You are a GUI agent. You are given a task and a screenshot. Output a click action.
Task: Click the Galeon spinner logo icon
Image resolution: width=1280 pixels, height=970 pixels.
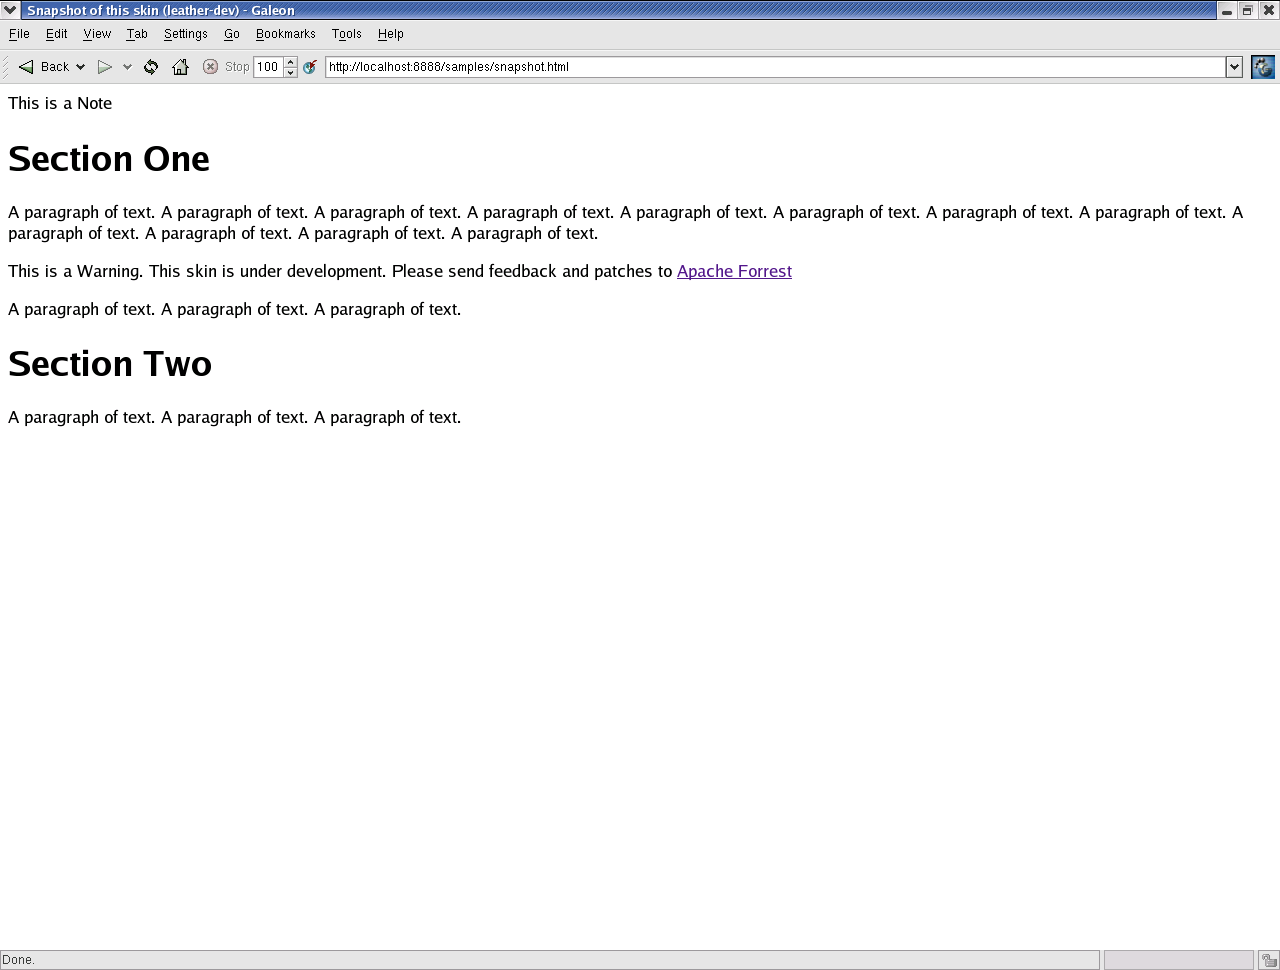pos(1263,67)
